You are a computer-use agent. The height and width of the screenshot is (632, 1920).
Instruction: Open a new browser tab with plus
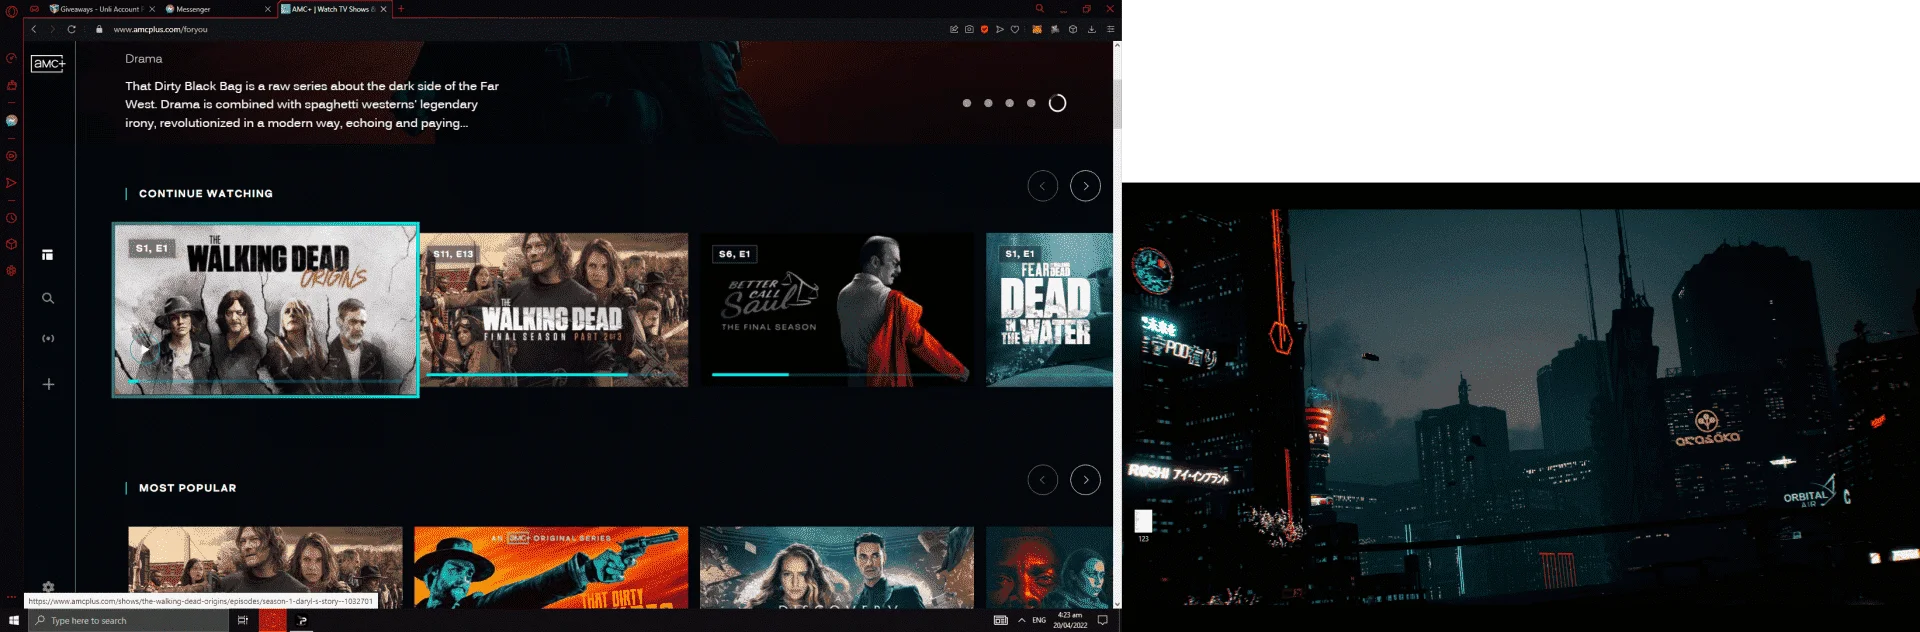pos(401,9)
